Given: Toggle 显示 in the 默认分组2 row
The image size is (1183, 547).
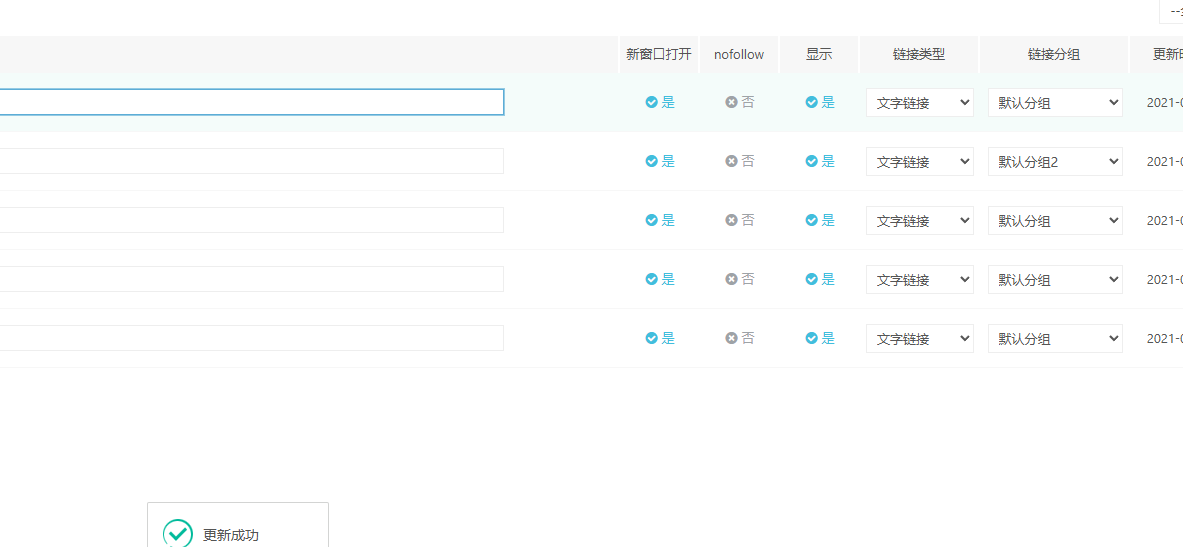Looking at the screenshot, I should point(820,161).
